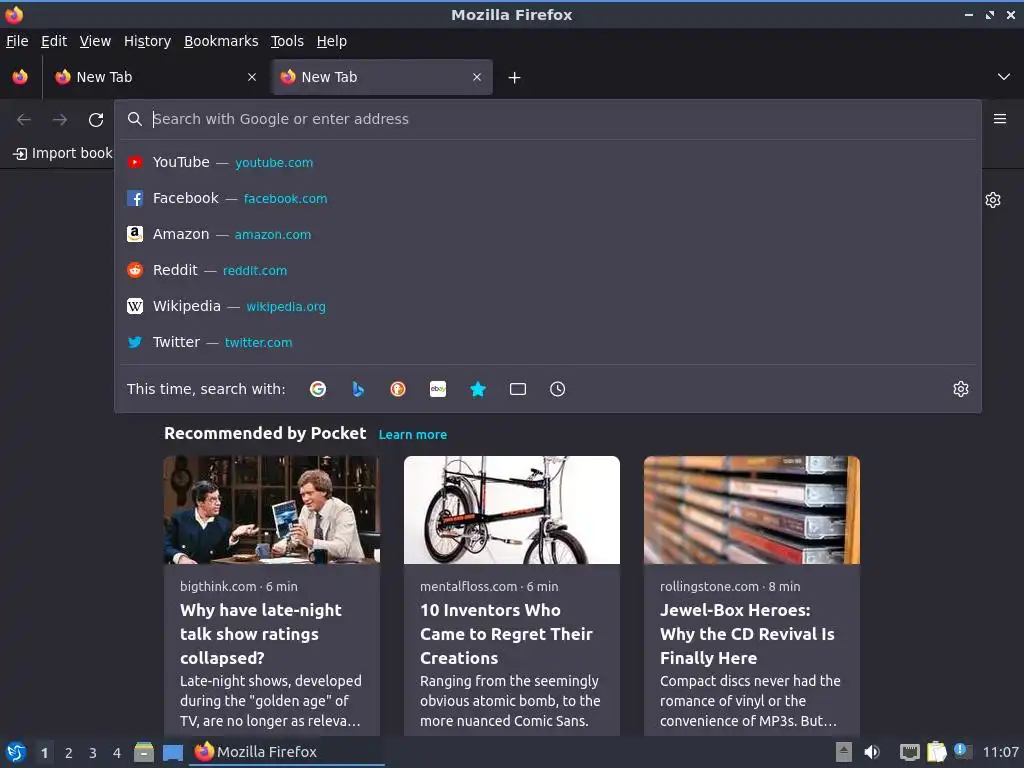Open the History menu
The height and width of the screenshot is (768, 1024).
(x=148, y=41)
